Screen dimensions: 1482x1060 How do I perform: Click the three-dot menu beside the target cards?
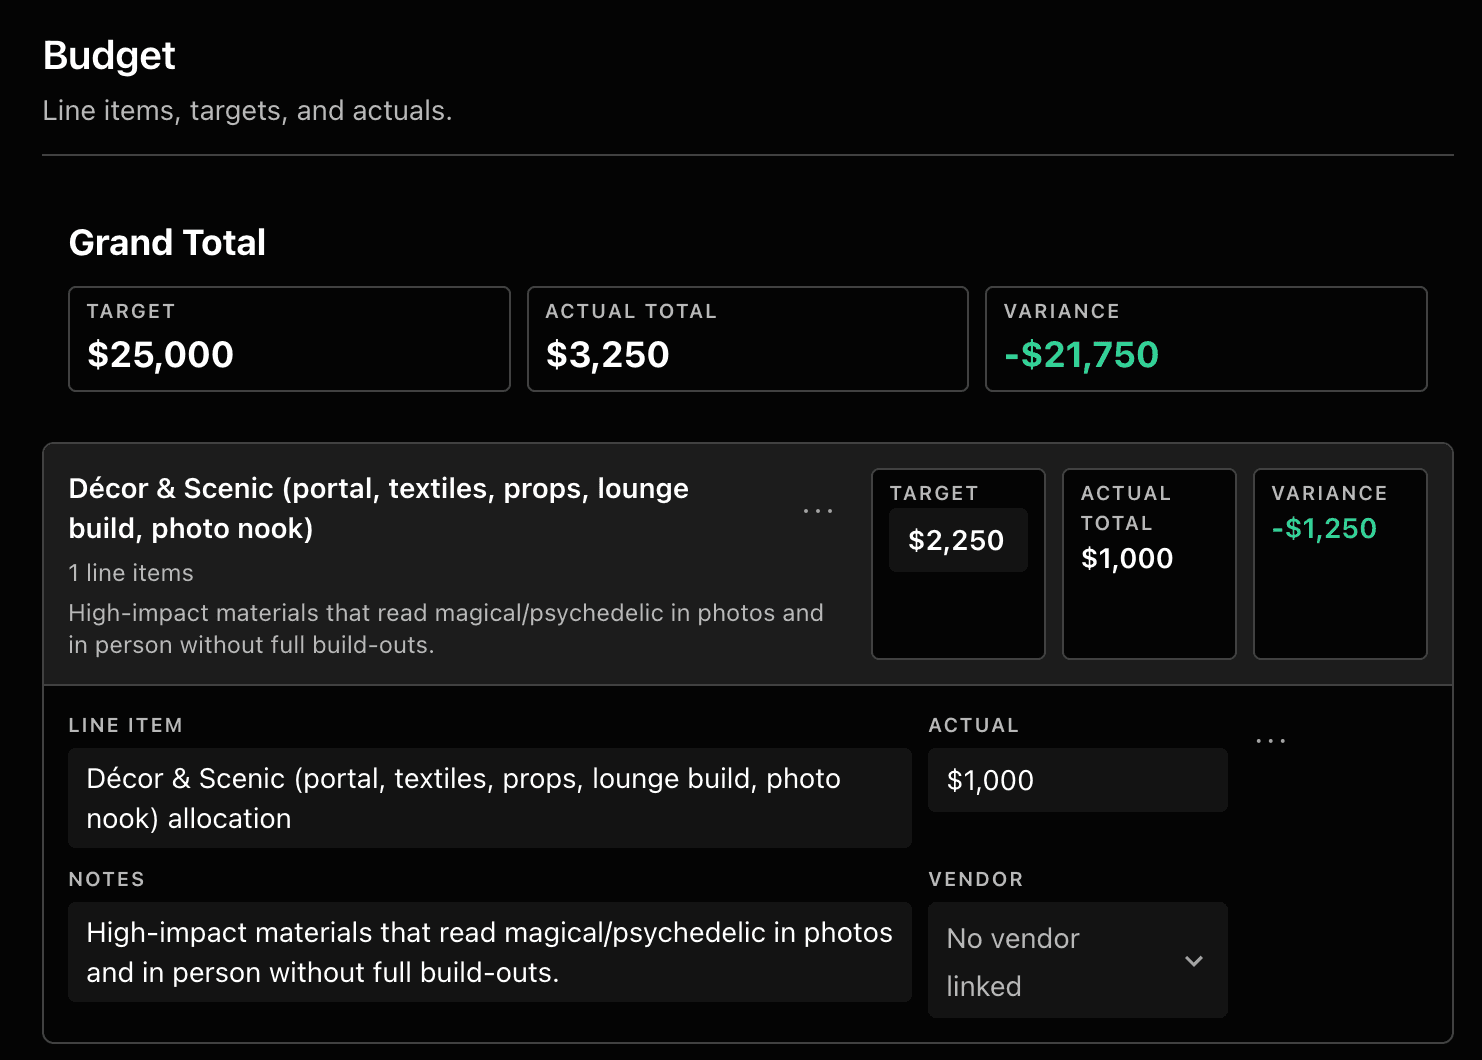[818, 511]
